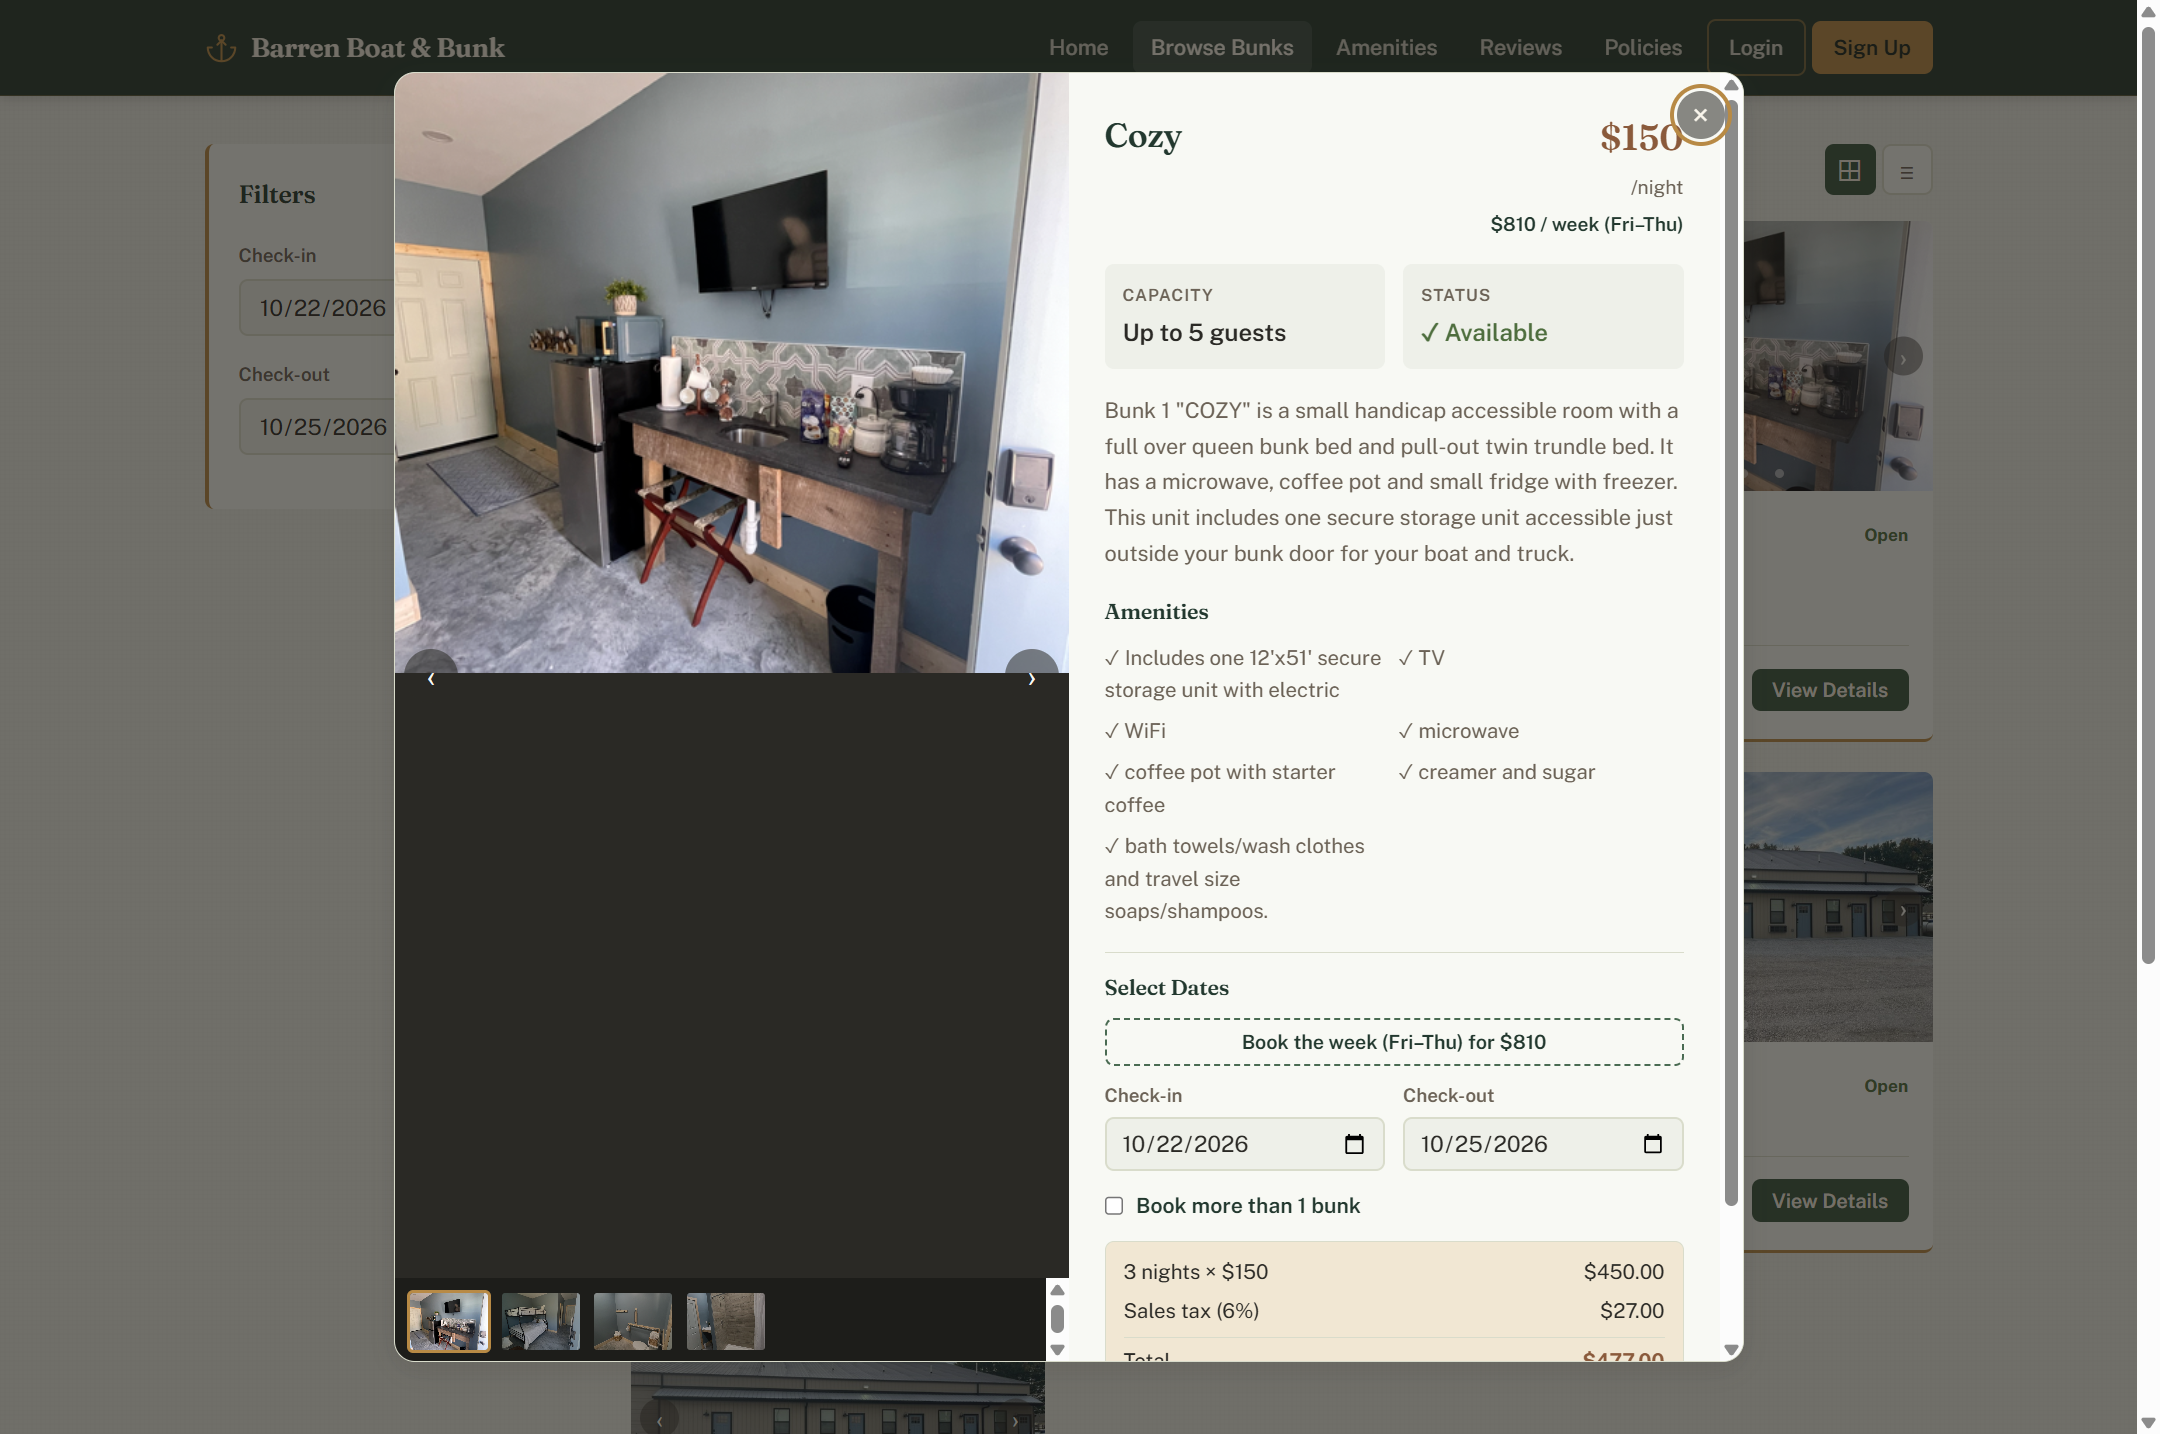
Task: Switch to grid view layout
Action: click(1849, 170)
